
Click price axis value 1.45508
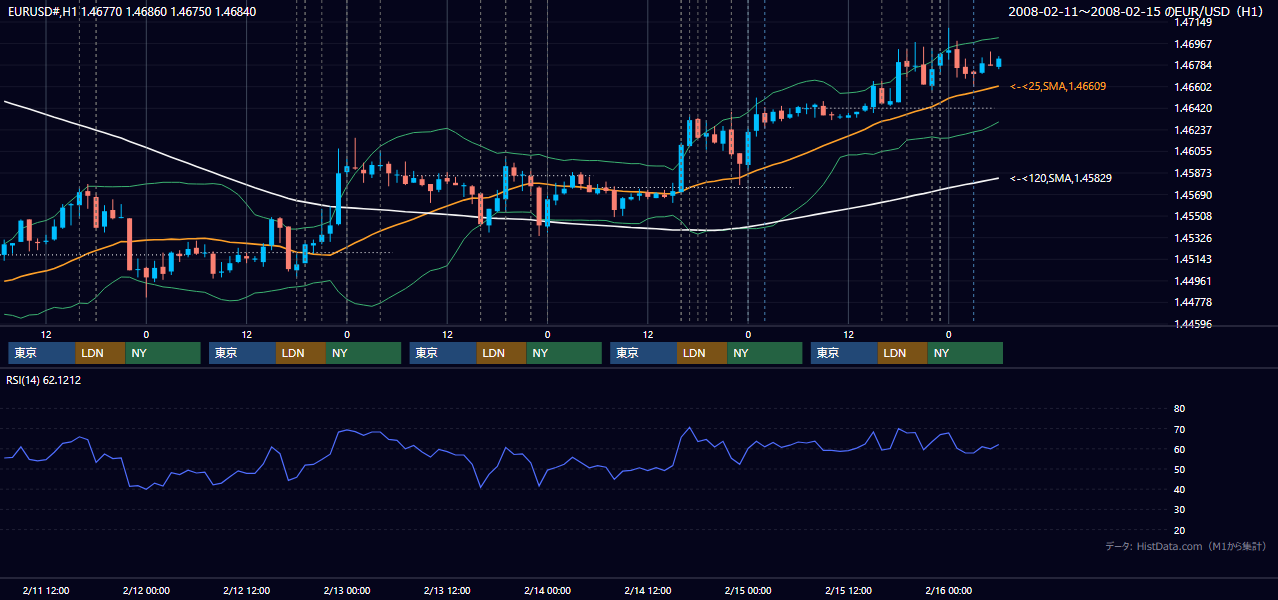coord(1193,216)
